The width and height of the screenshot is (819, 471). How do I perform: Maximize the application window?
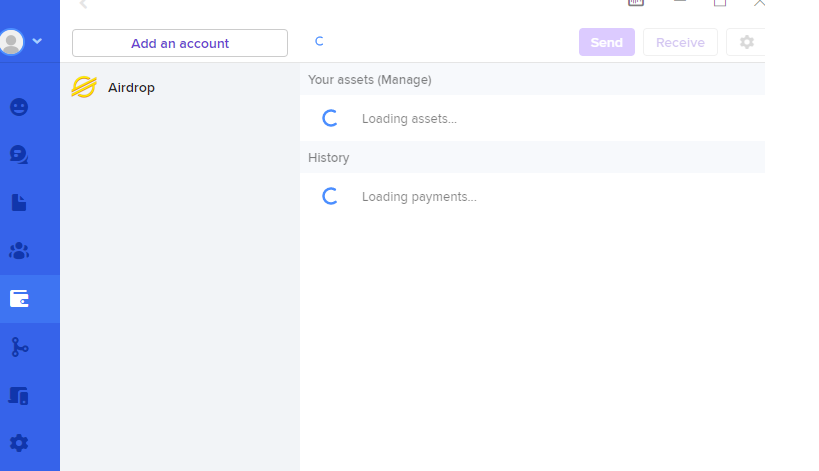point(719,3)
